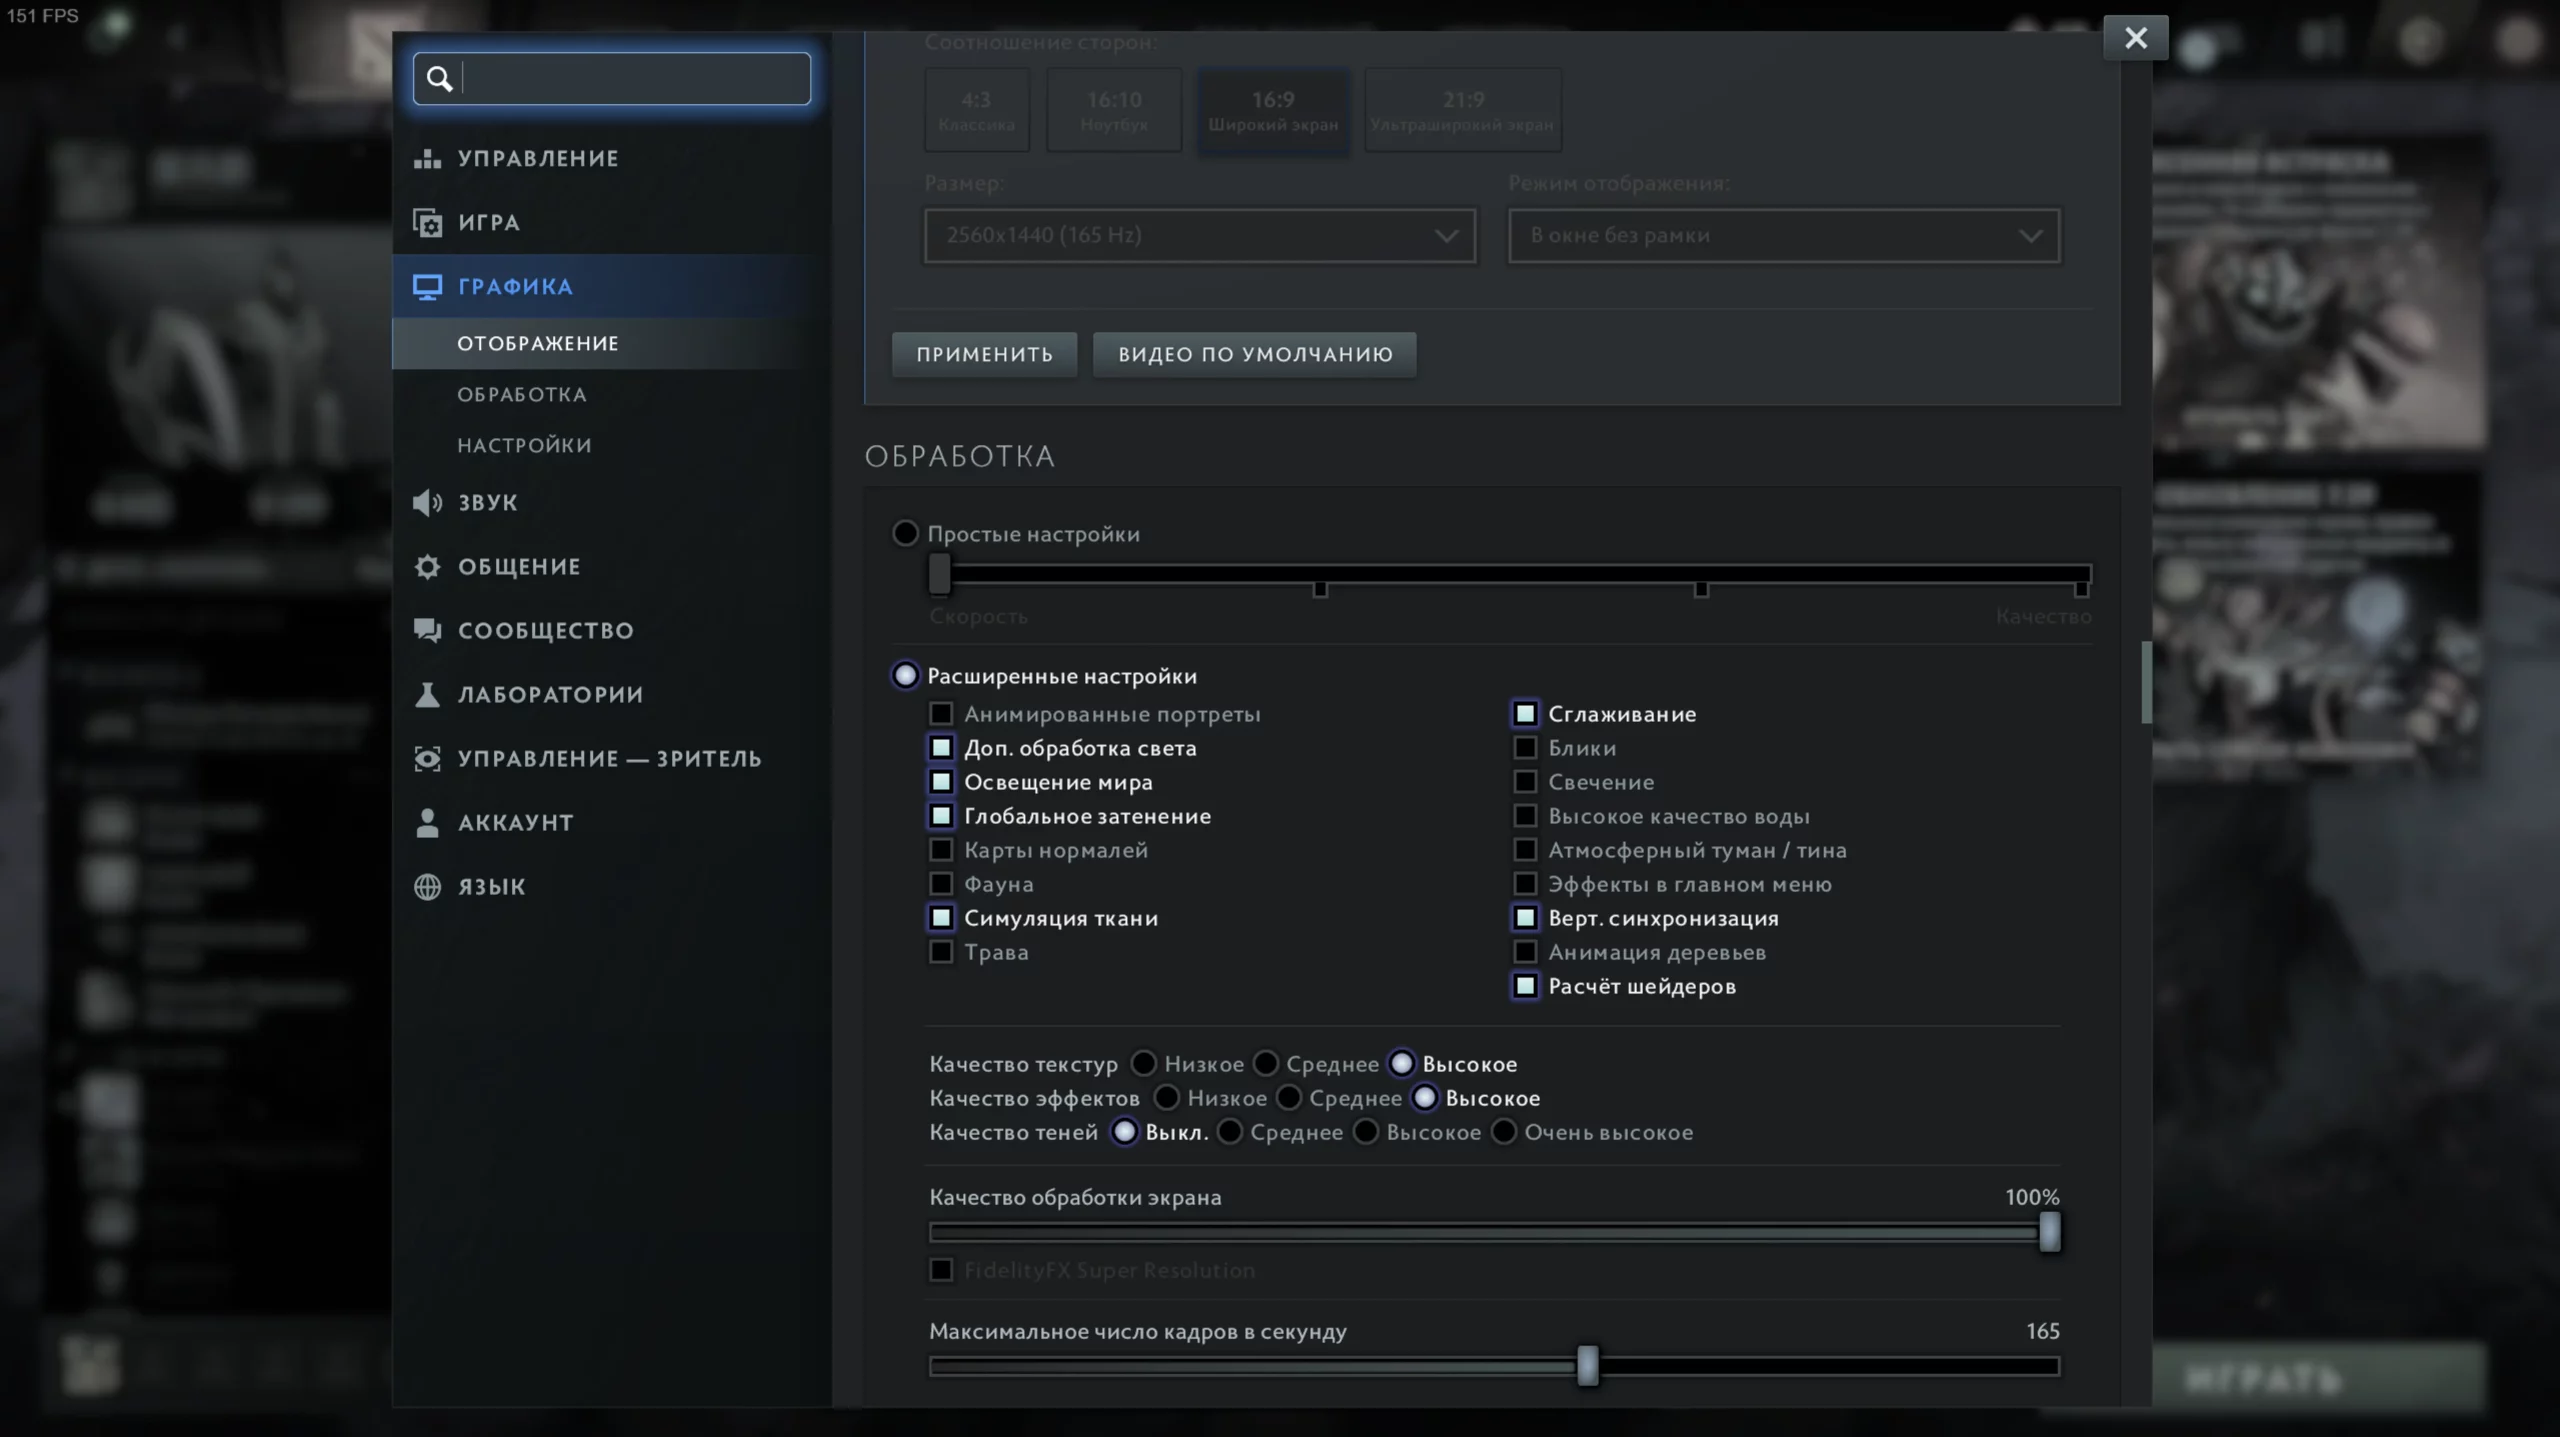2560x1437 pixels.
Task: Click the speaker icon beside Звук
Action: coord(427,502)
